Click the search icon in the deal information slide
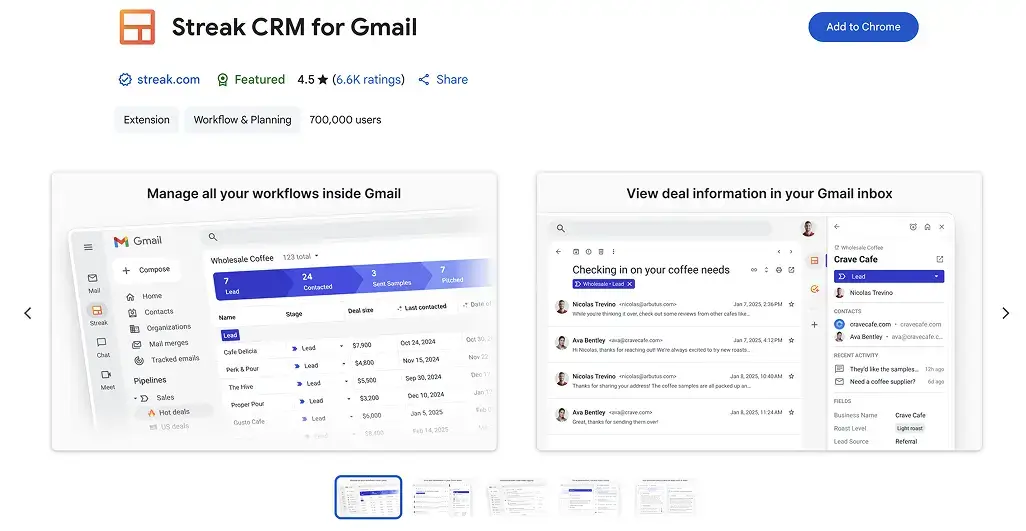This screenshot has width=1026, height=531. (560, 228)
